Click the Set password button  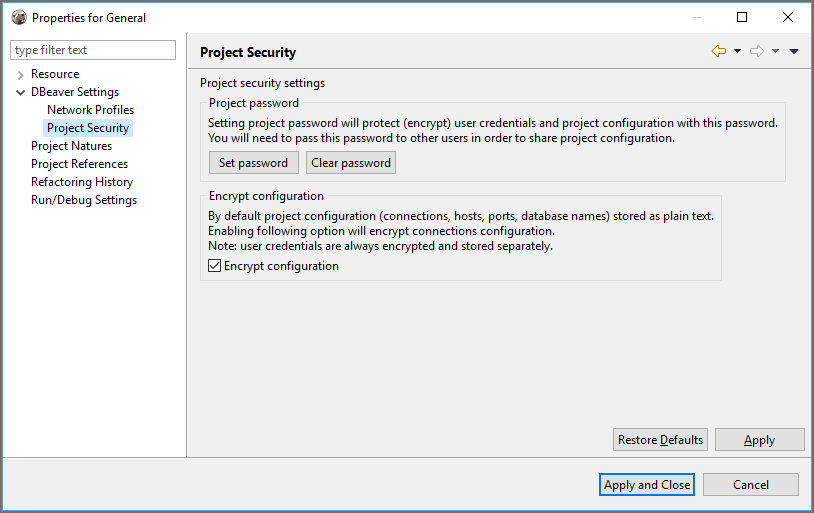[x=254, y=163]
